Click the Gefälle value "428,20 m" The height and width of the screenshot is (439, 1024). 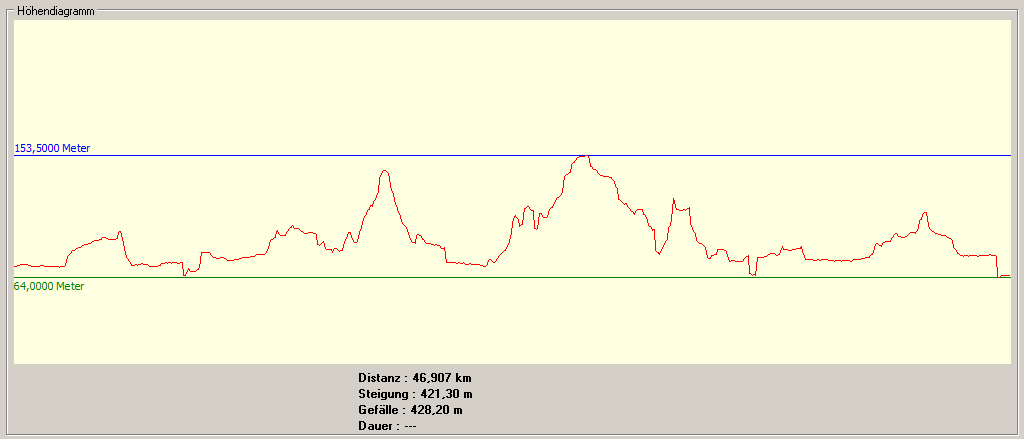tap(436, 410)
